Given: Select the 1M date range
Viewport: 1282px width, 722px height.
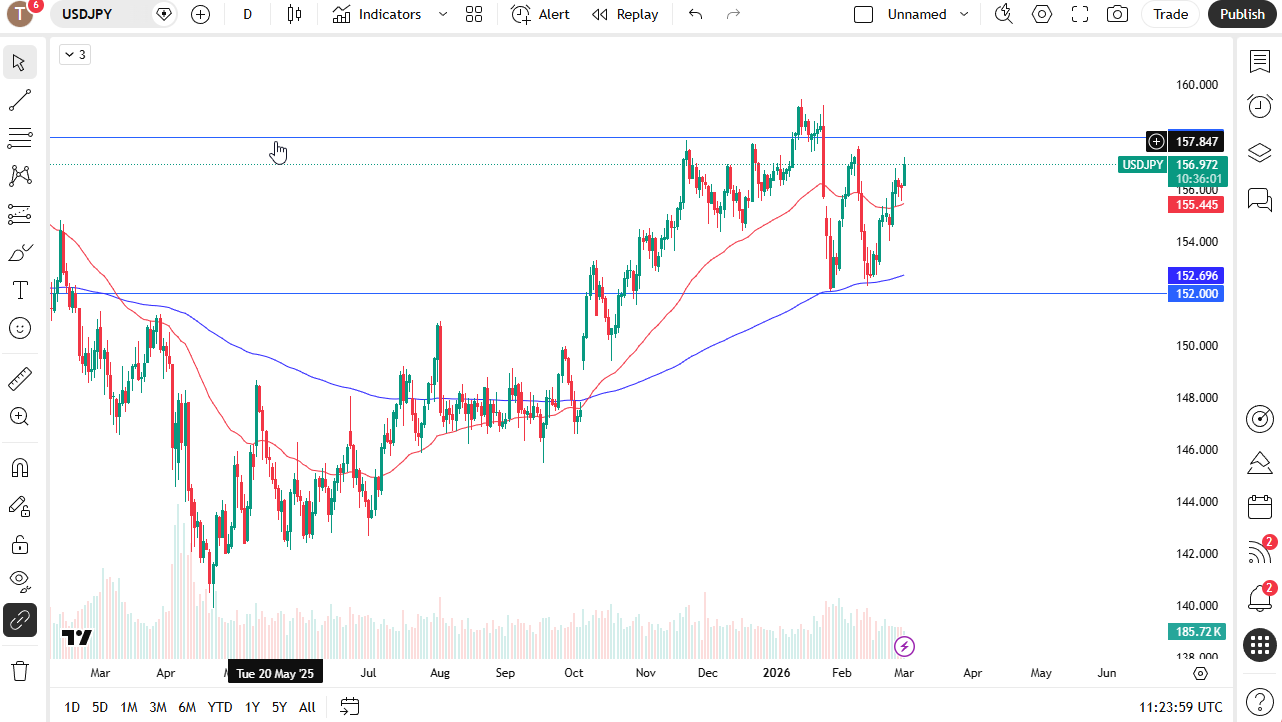Looking at the screenshot, I should 129,707.
